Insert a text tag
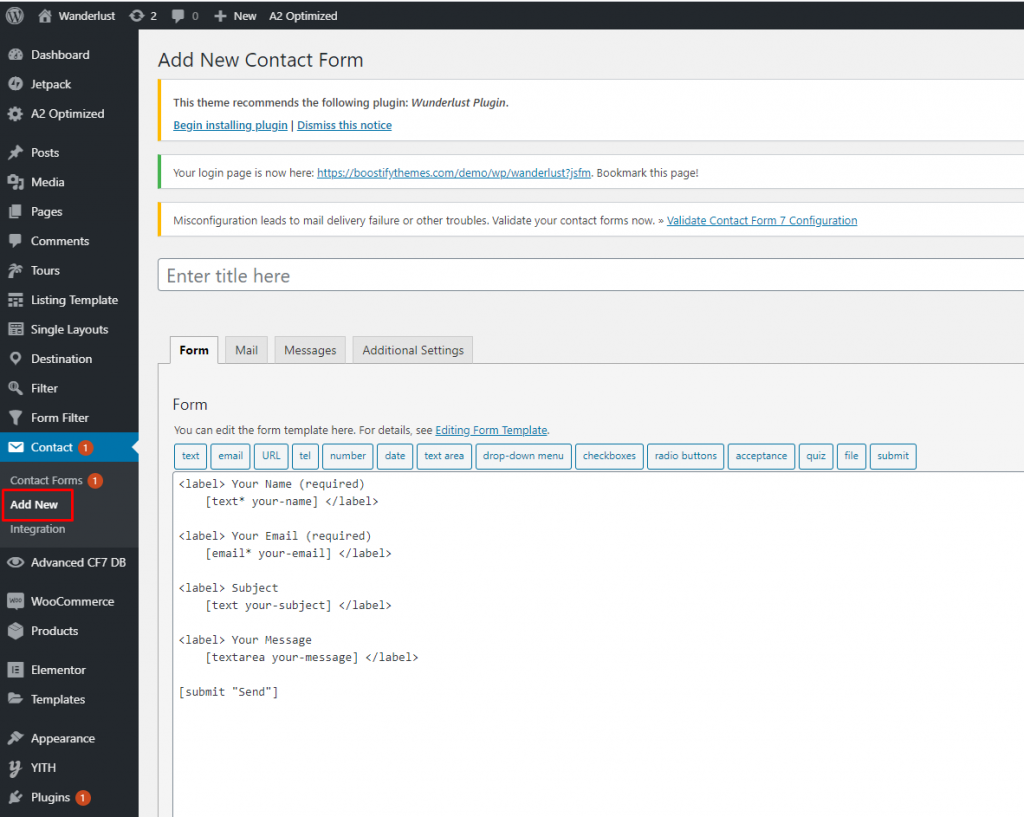This screenshot has height=817, width=1024. tap(191, 456)
